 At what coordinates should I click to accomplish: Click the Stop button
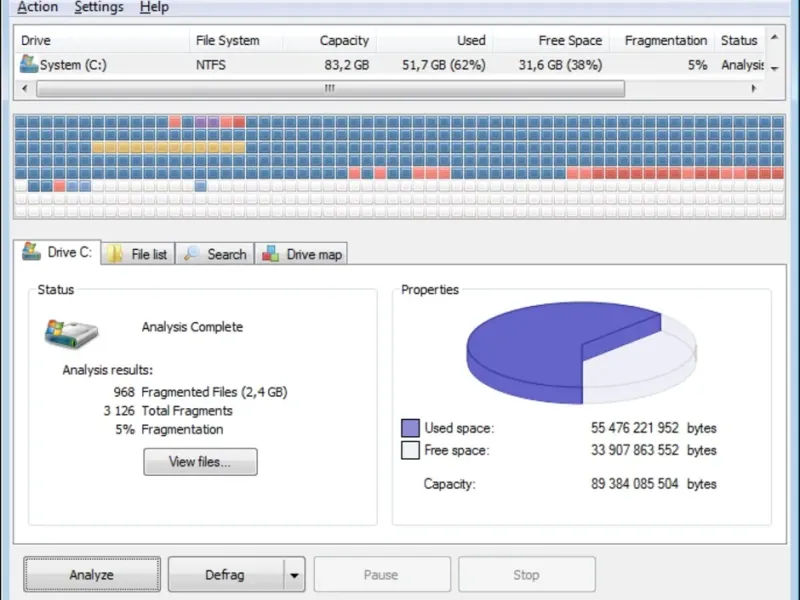click(x=526, y=574)
